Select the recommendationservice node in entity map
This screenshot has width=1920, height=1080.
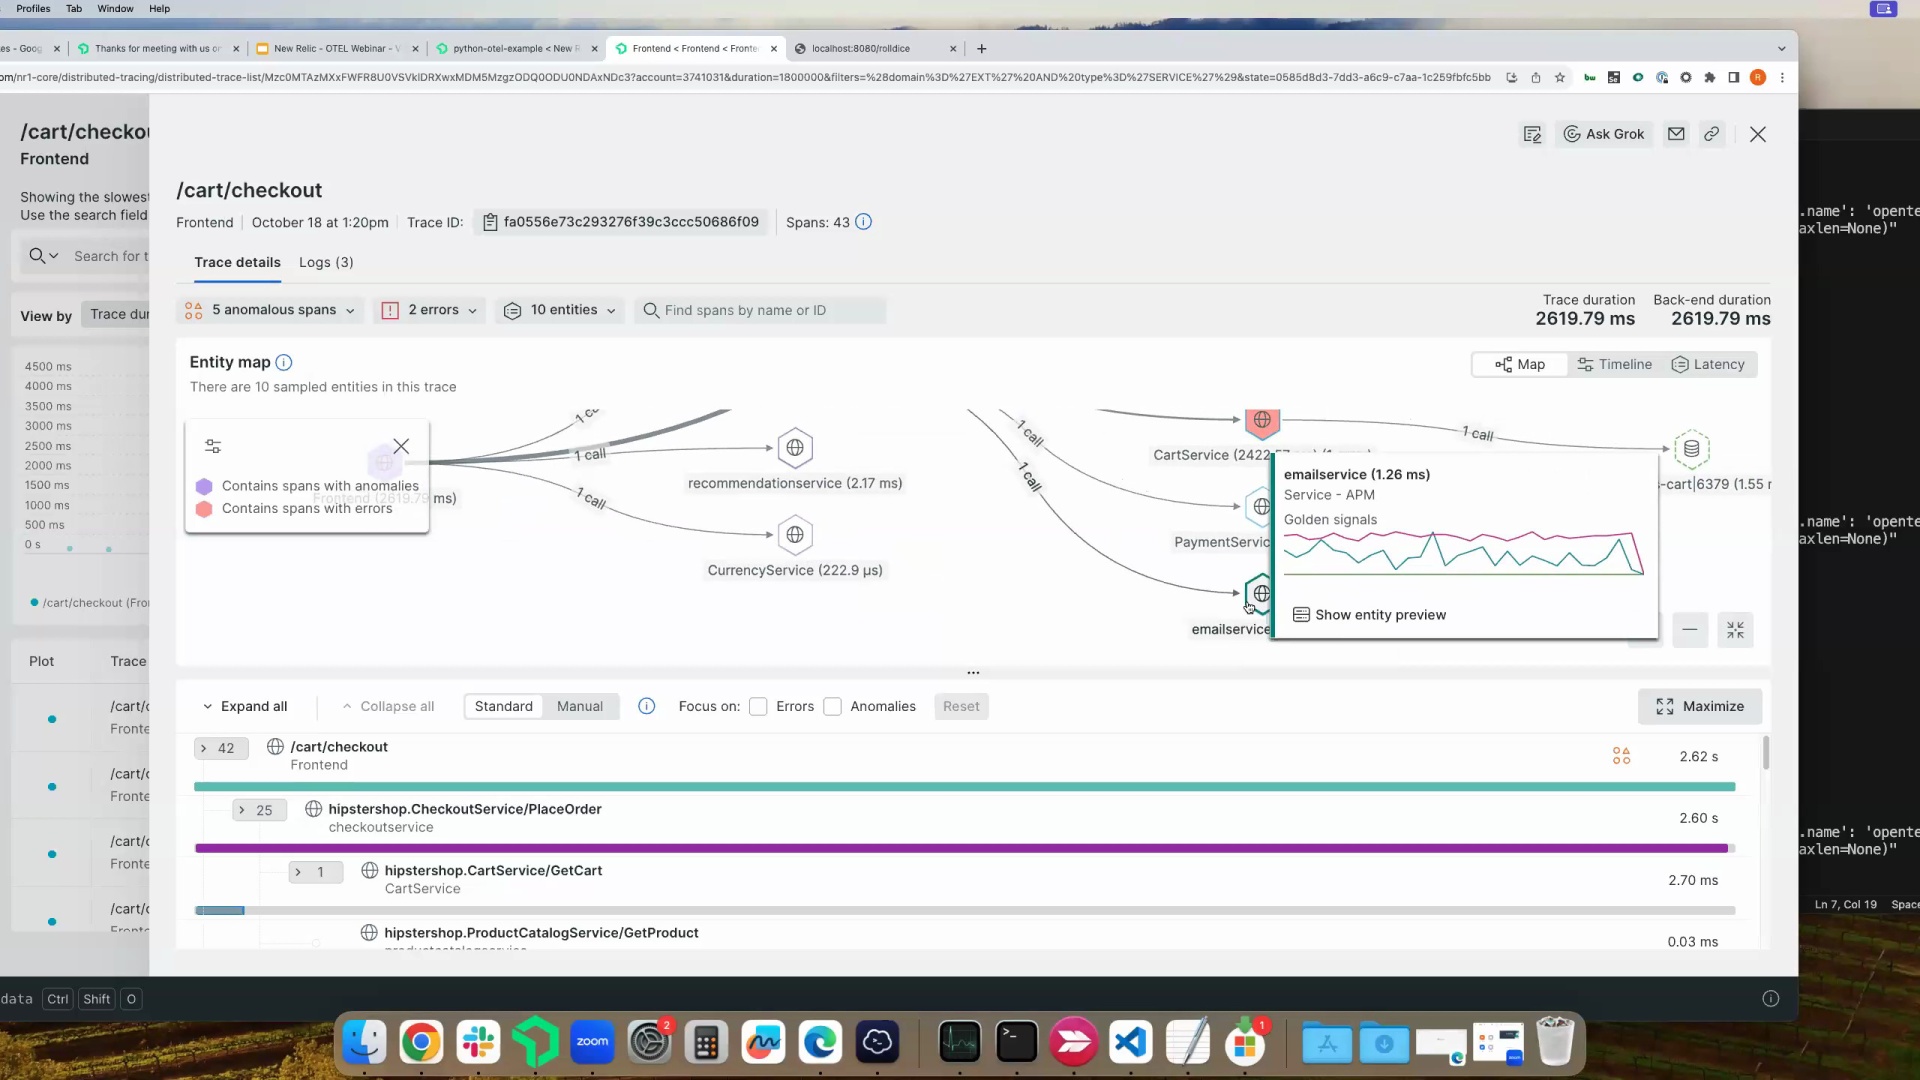[x=795, y=448]
